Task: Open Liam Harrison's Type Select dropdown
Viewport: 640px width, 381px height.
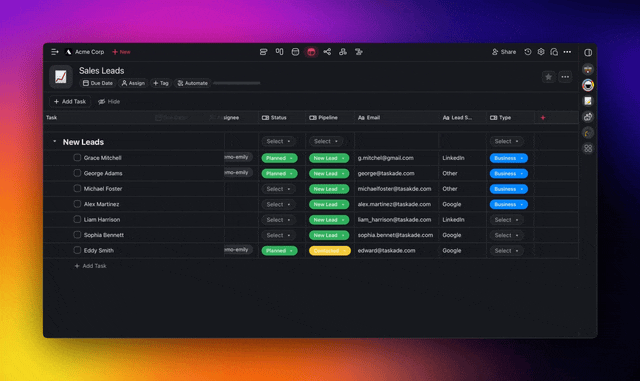Action: pyautogui.click(x=506, y=220)
